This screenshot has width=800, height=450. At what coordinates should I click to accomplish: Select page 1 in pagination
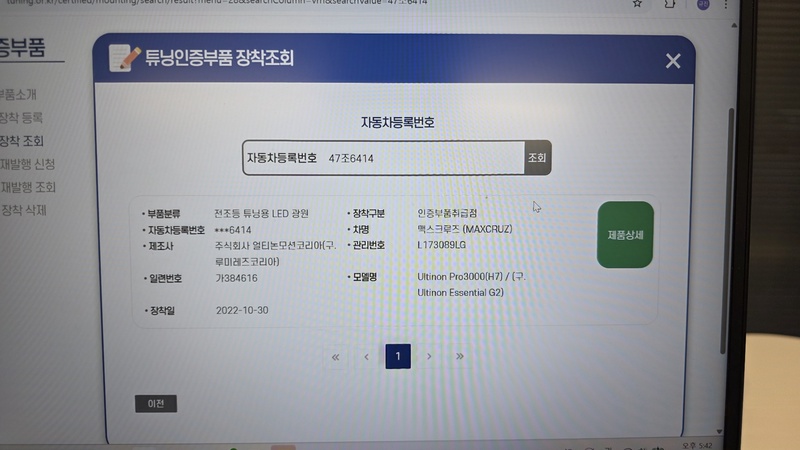click(398, 357)
